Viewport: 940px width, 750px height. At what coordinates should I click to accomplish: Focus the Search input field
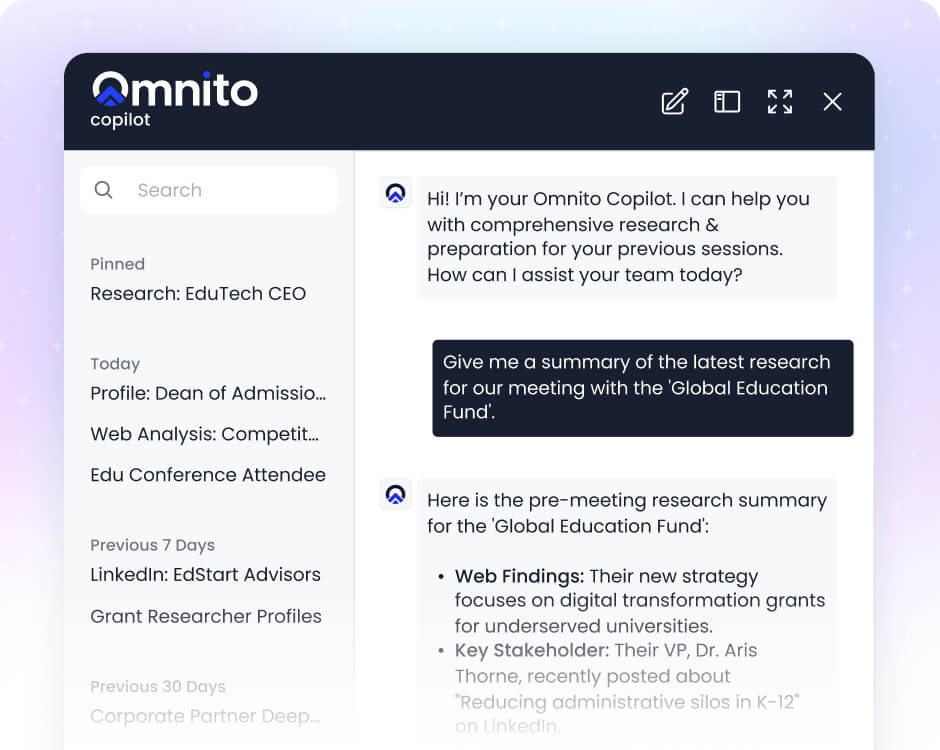coord(209,190)
